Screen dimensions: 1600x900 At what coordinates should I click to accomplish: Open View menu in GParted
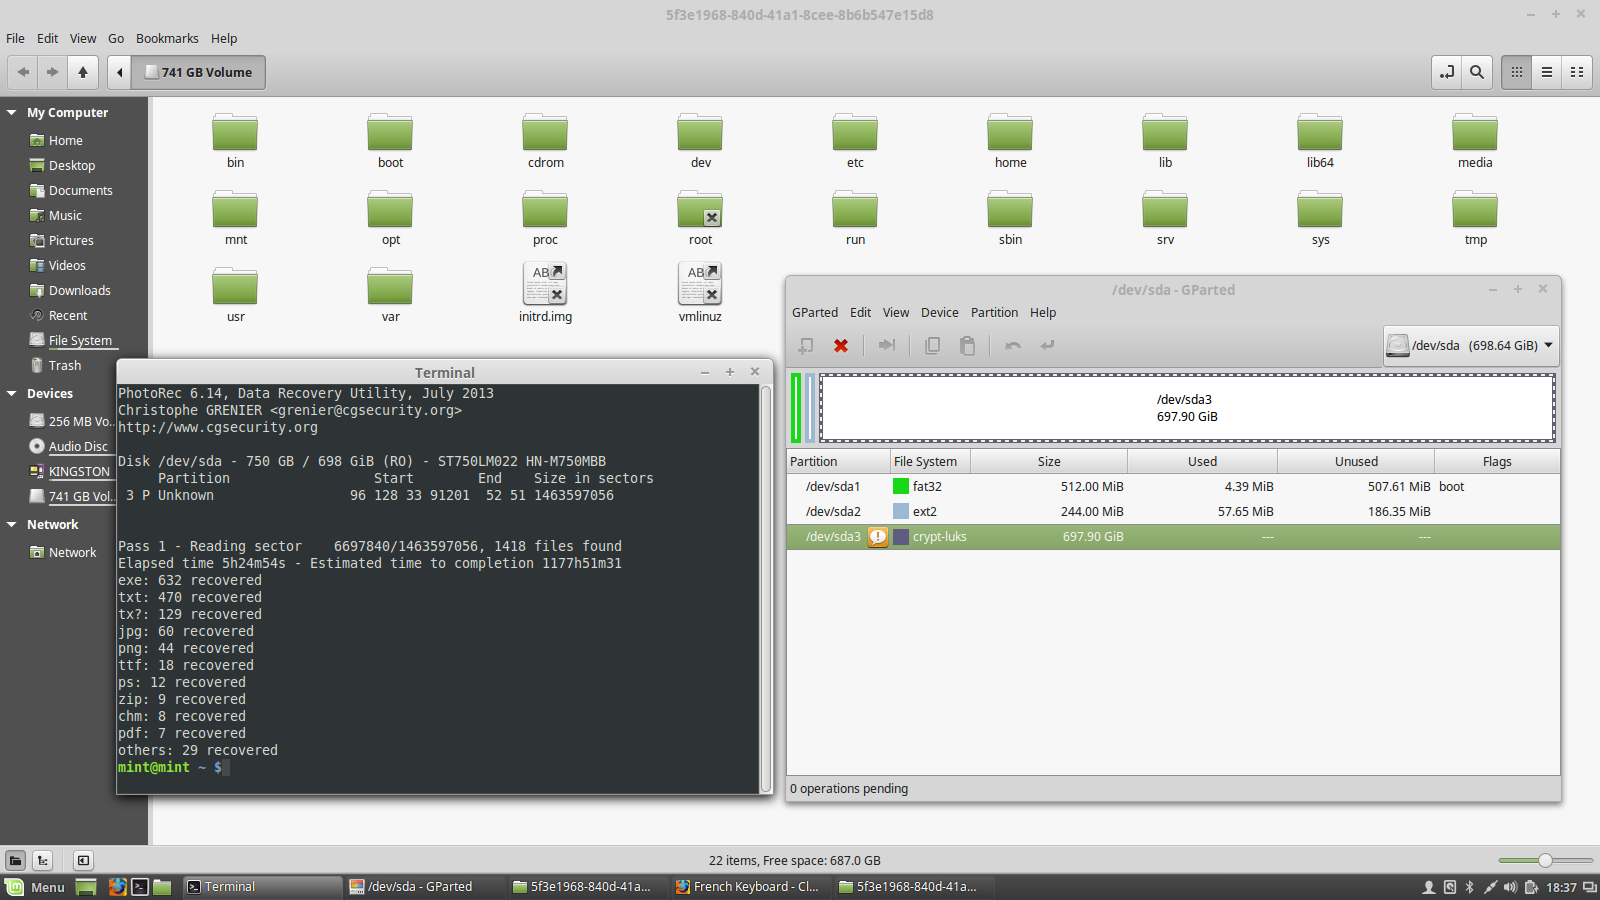coord(896,313)
